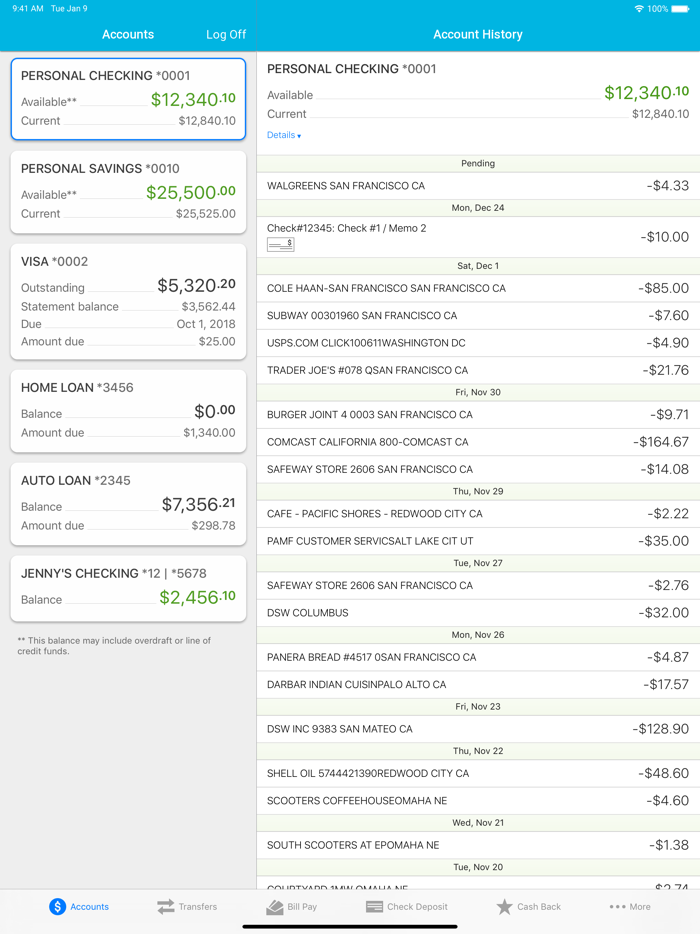
Task: Select the VISA *0002 account
Action: coord(128,300)
